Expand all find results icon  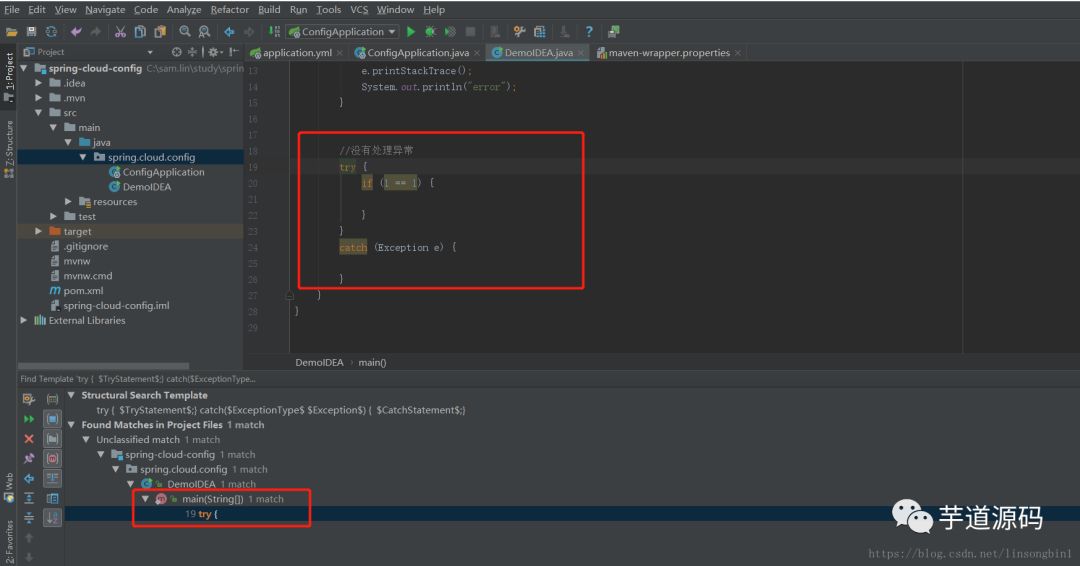[29, 498]
